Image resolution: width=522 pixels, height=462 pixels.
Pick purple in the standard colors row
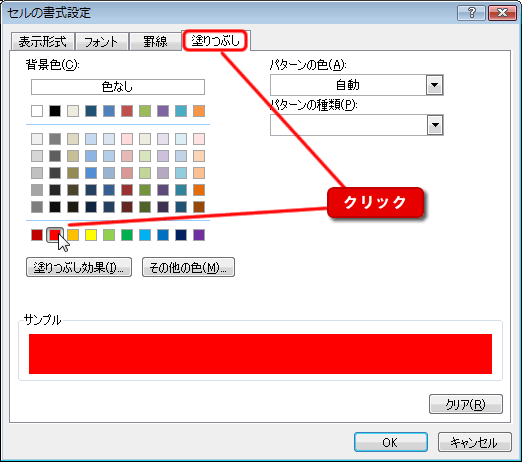click(x=199, y=235)
